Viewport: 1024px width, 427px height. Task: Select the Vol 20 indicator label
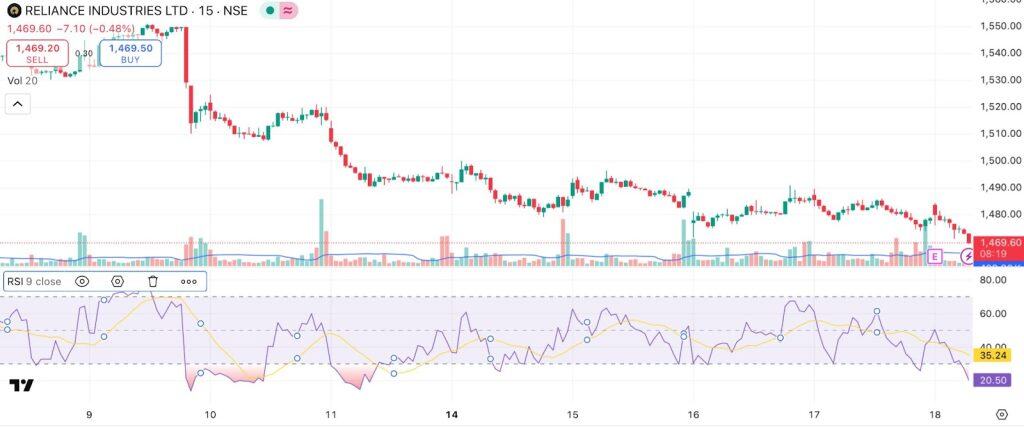tap(22, 80)
